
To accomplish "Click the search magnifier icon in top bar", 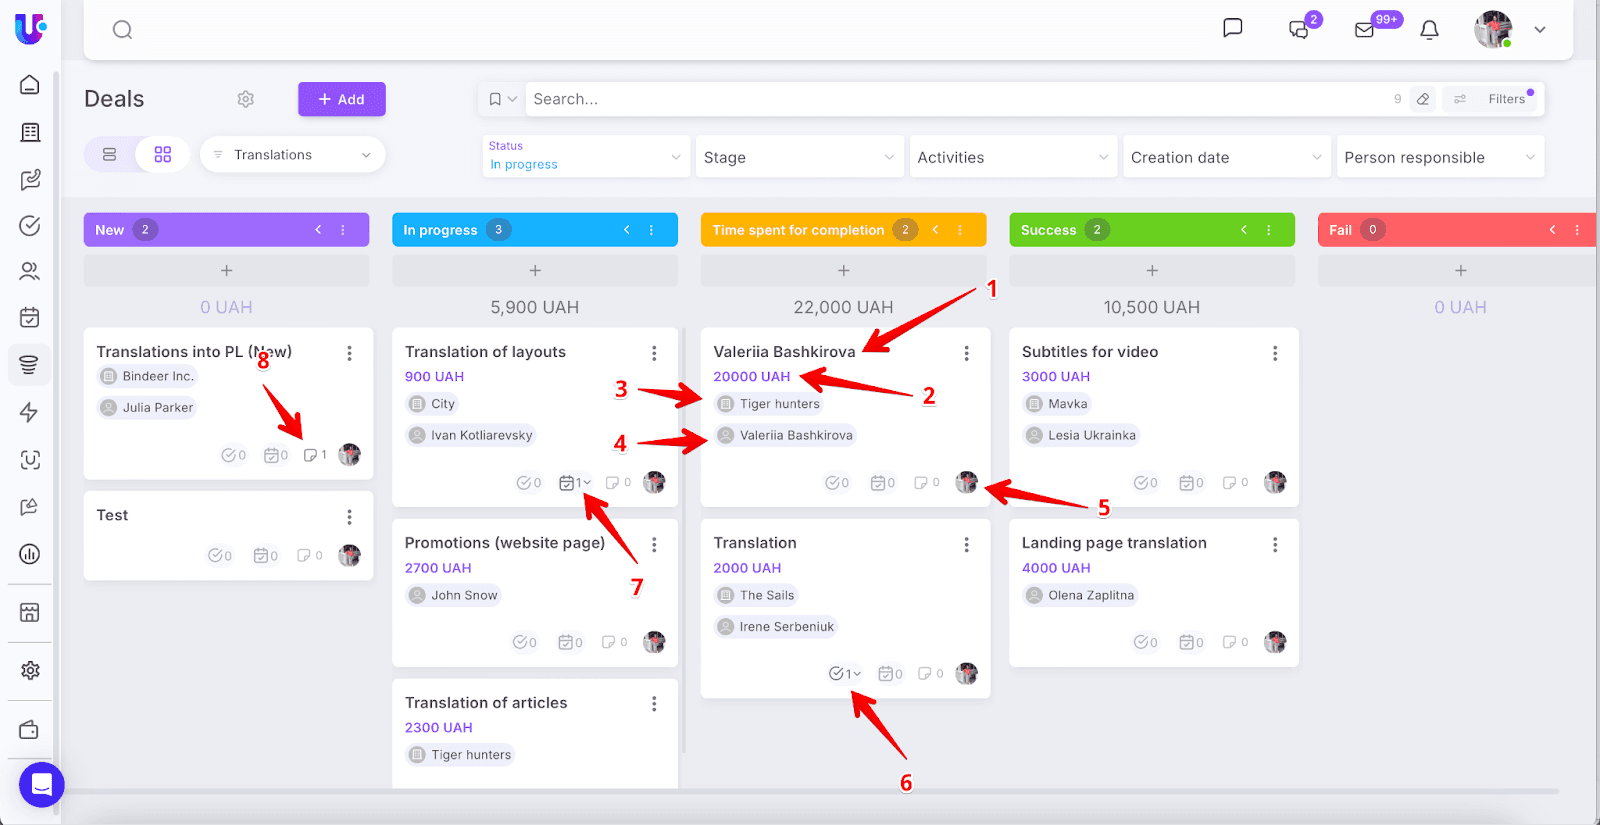I will pos(122,30).
